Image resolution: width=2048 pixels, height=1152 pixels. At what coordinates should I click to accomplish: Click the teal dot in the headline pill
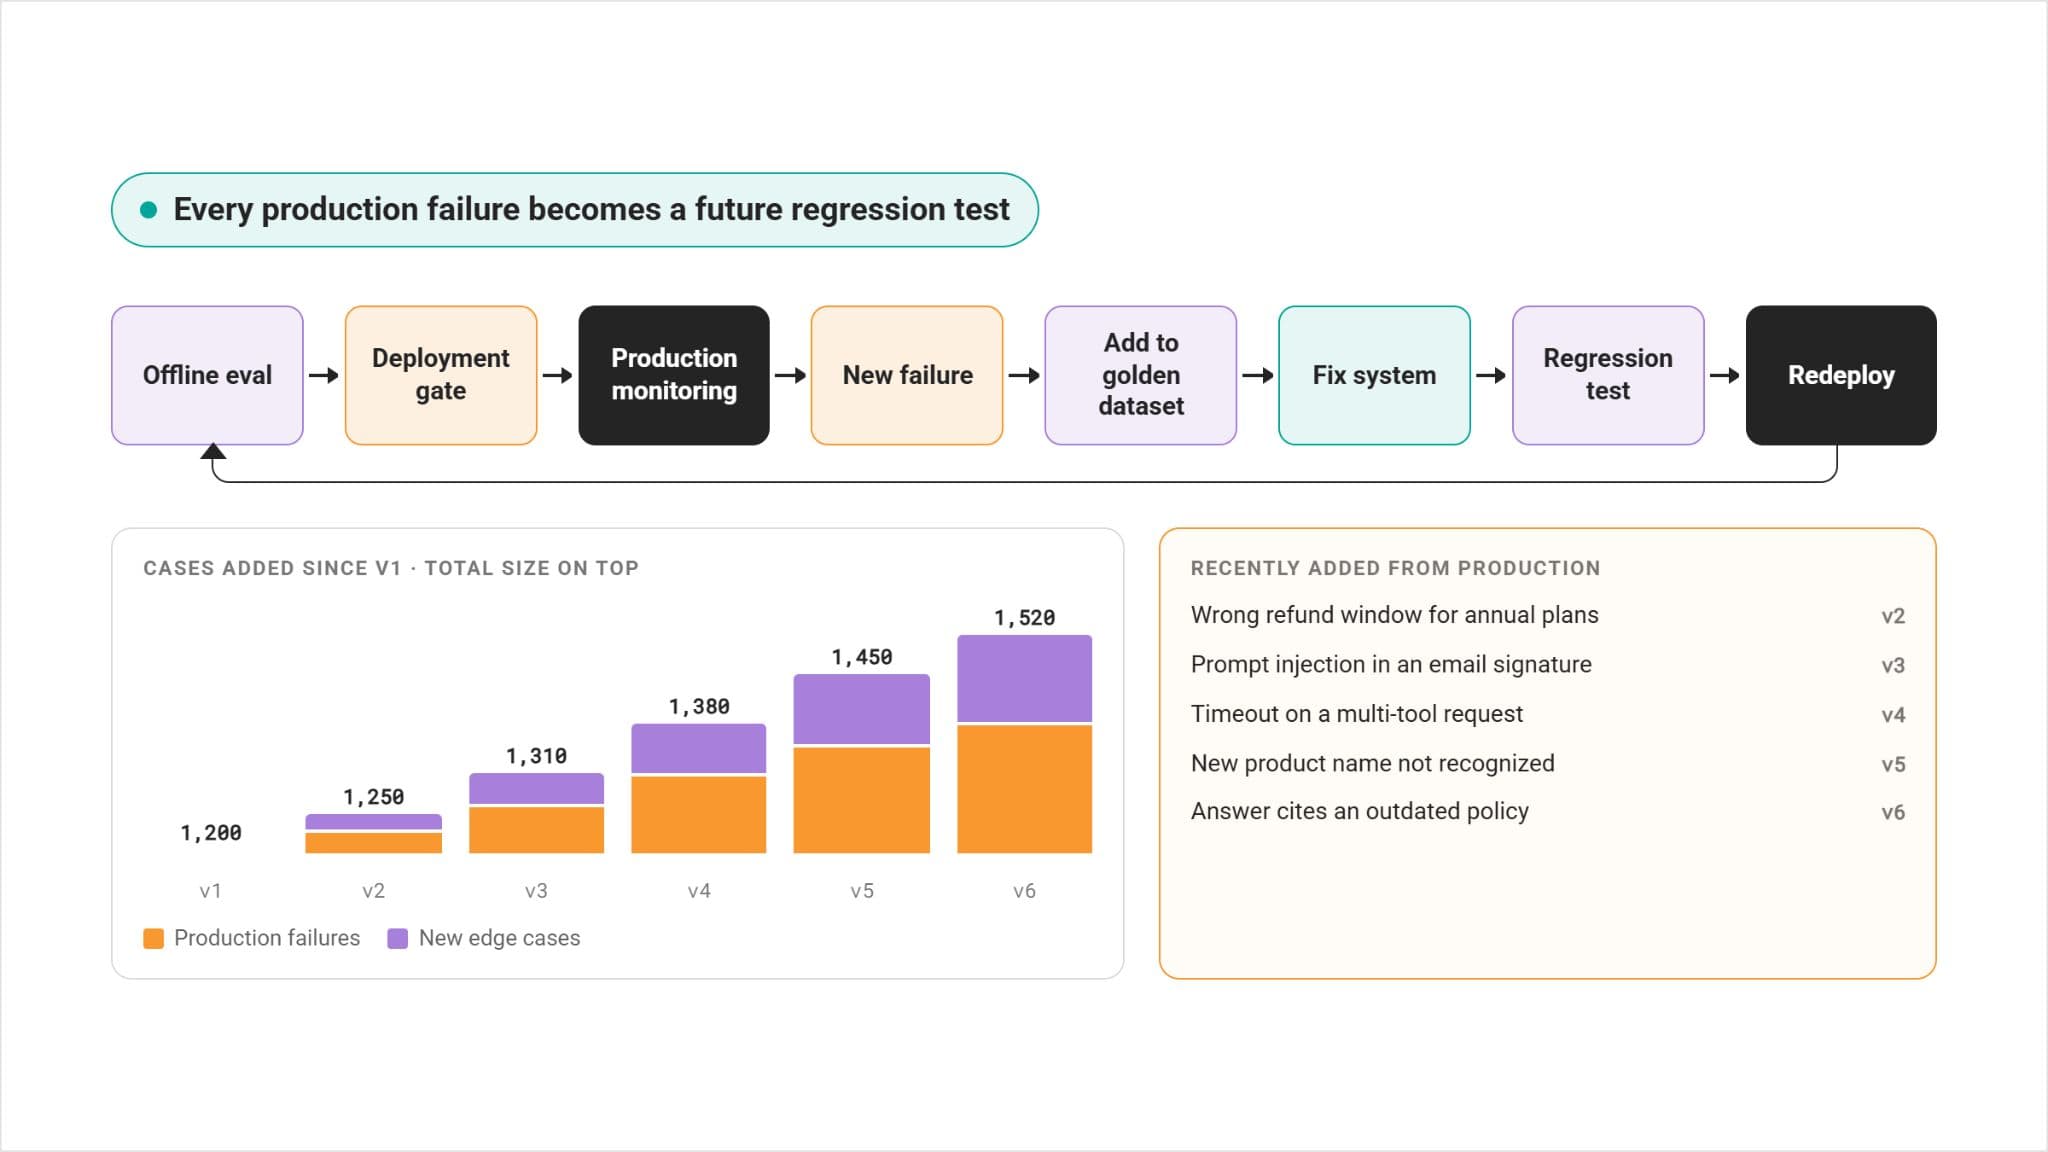coord(149,210)
